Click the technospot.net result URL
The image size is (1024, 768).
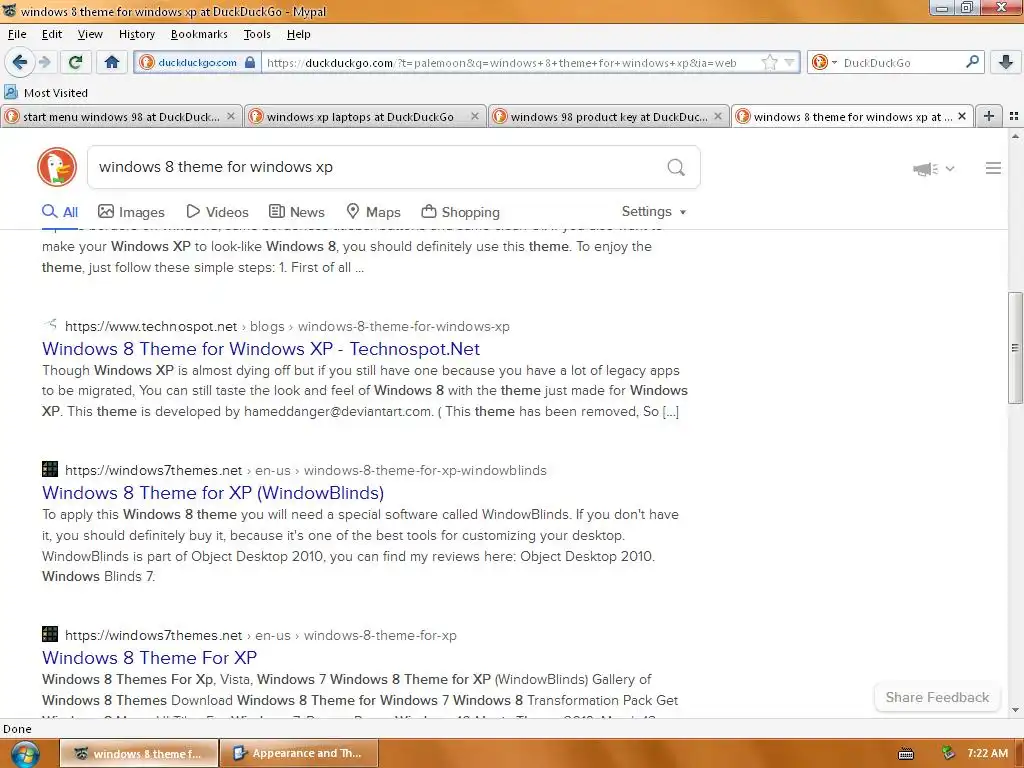[x=287, y=327]
